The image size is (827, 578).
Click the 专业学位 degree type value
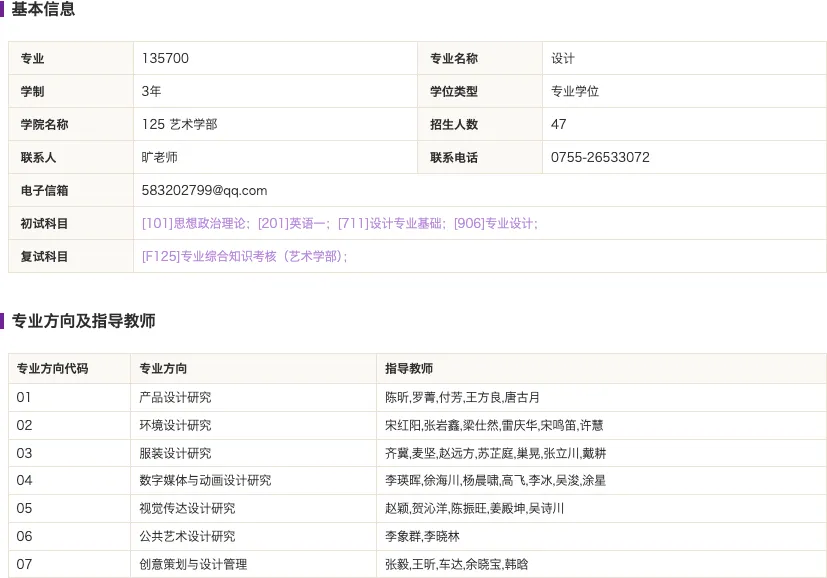click(x=575, y=91)
